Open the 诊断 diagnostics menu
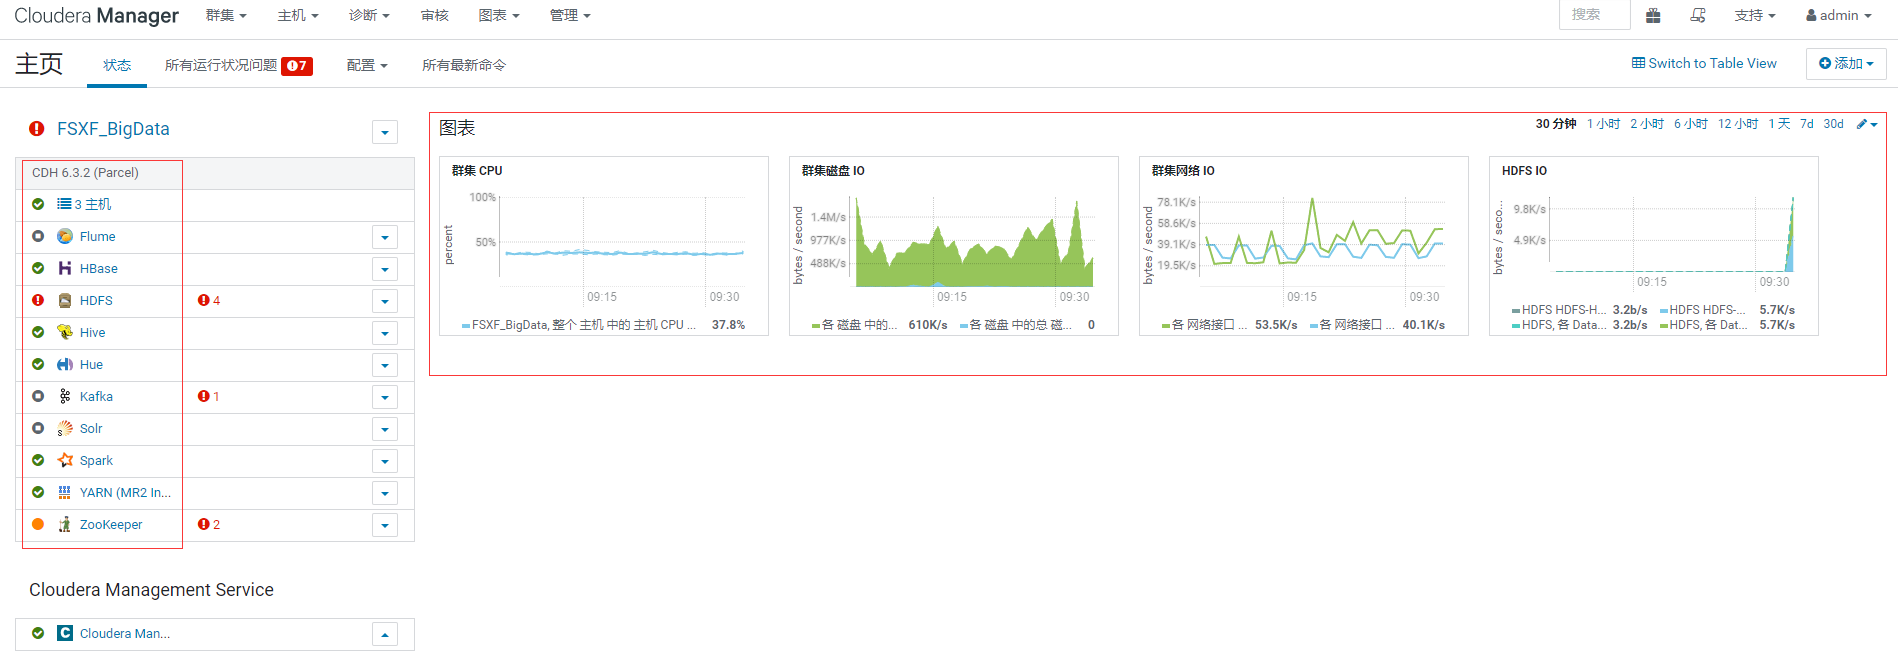The image size is (1898, 658). pyautogui.click(x=369, y=15)
